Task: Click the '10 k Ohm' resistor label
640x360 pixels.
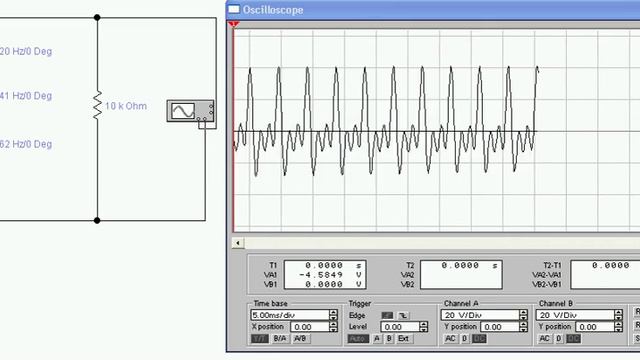Action: pyautogui.click(x=126, y=106)
